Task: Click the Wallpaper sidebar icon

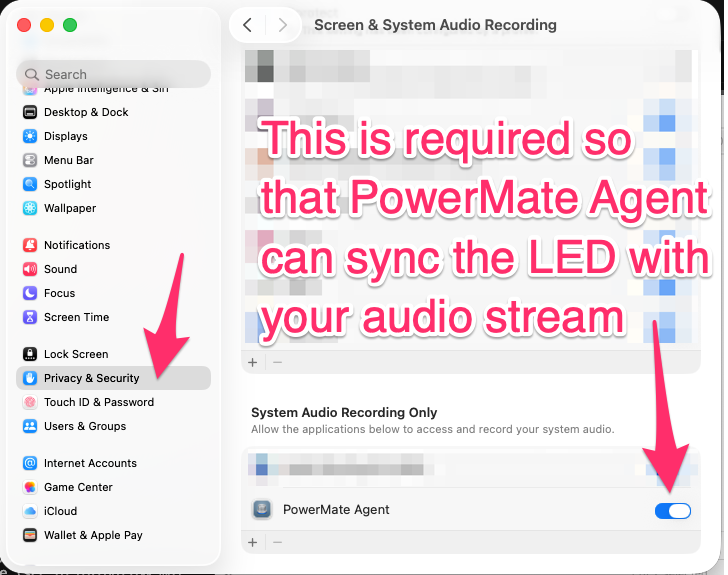Action: (x=30, y=208)
